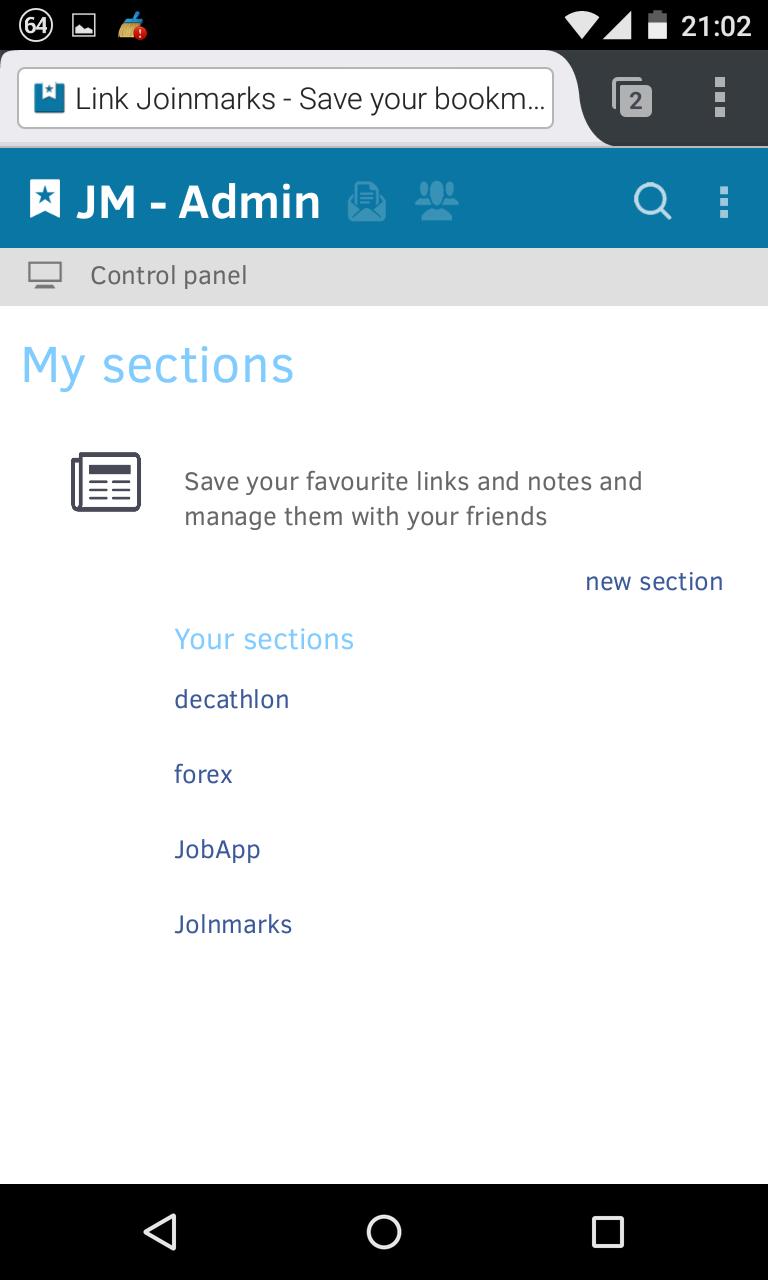The image size is (768, 1280).
Task: Tap the browser address bar
Action: pyautogui.click(x=285, y=98)
